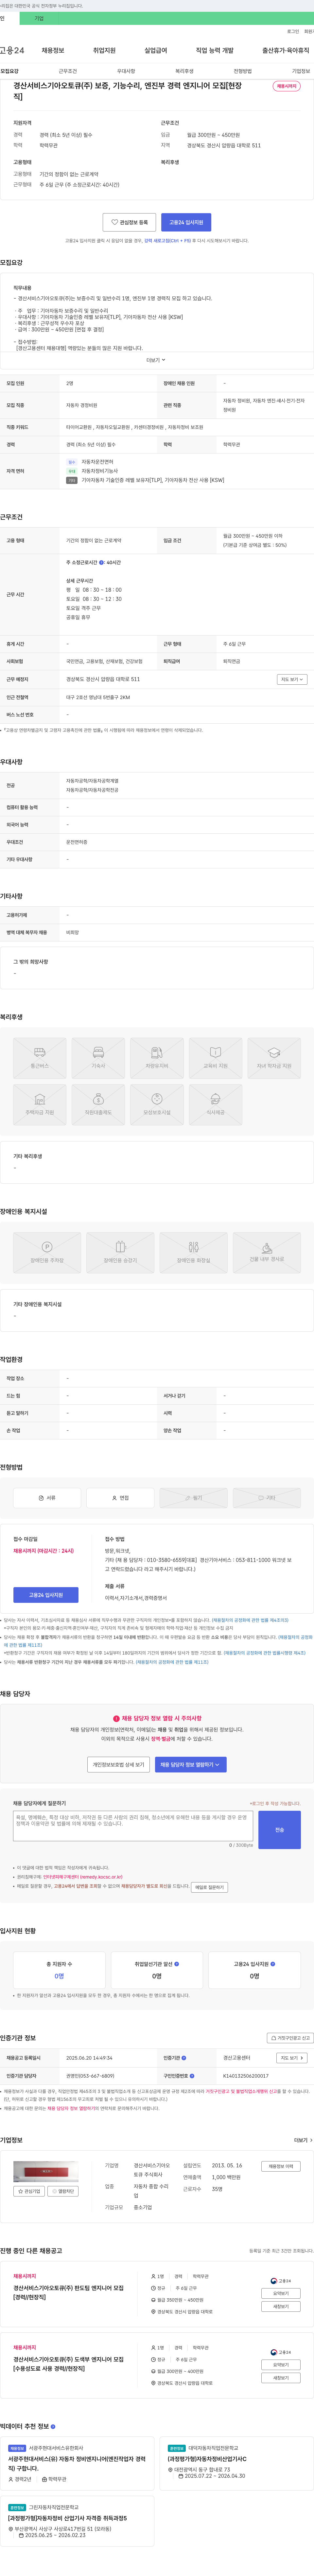This screenshot has width=314, height=2576.
Task: Open the 실업급여 menu
Action: click(x=156, y=50)
